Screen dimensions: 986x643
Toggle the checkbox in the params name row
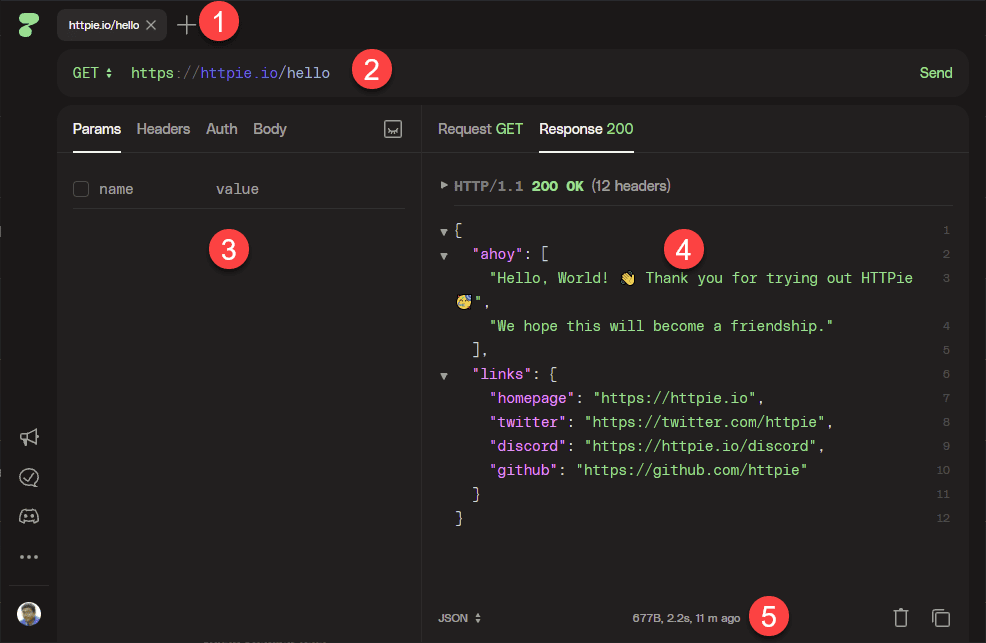[80, 188]
